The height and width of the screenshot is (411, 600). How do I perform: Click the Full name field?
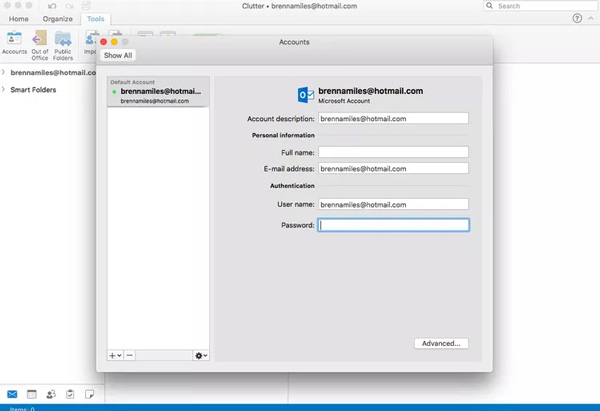(393, 152)
